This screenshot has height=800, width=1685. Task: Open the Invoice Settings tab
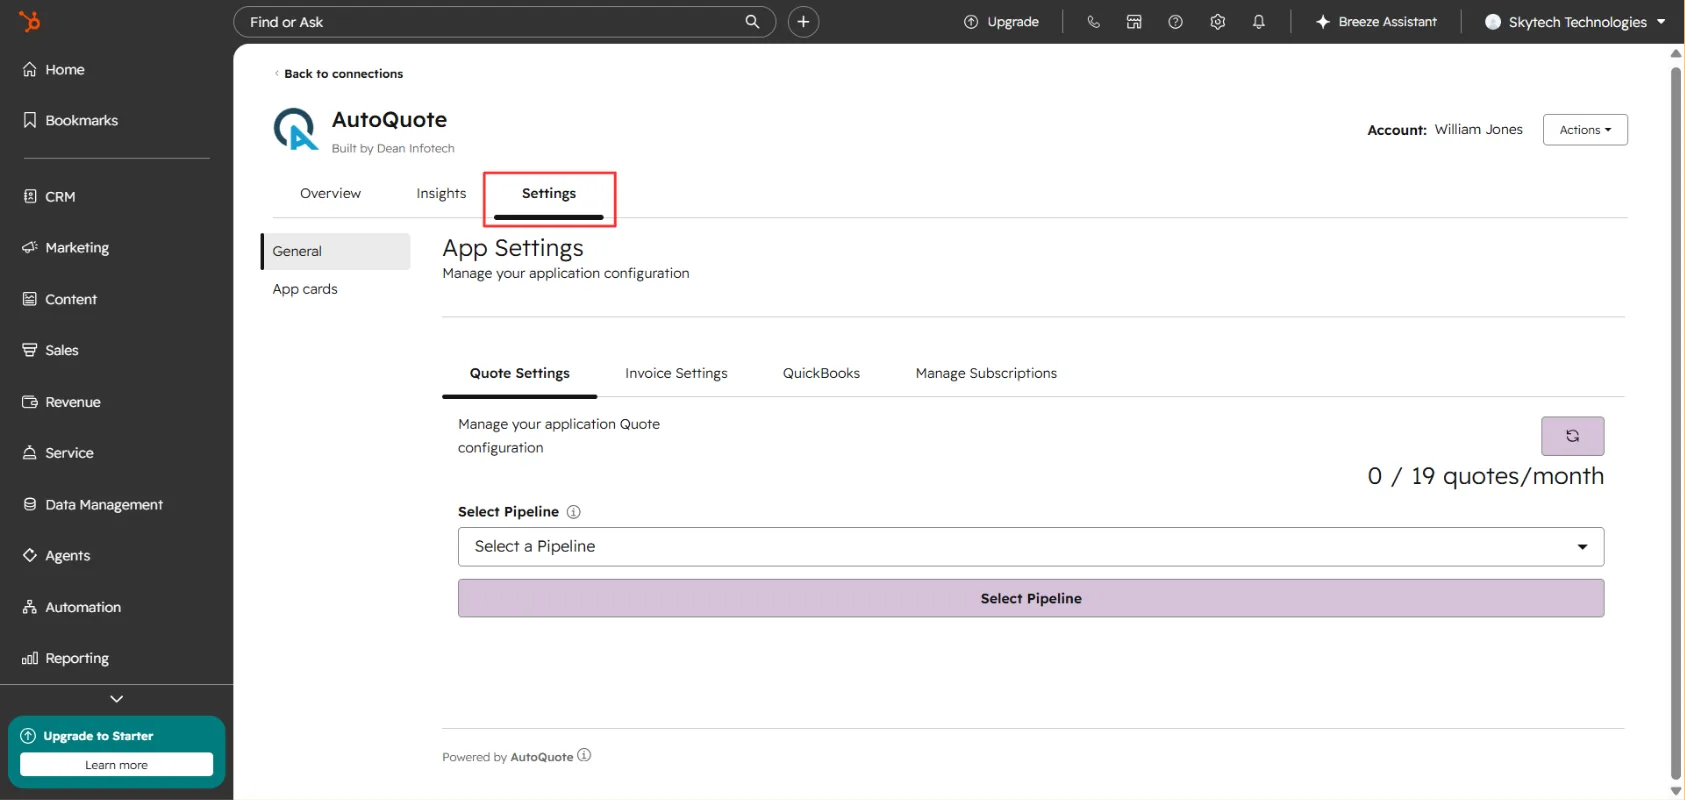676,373
